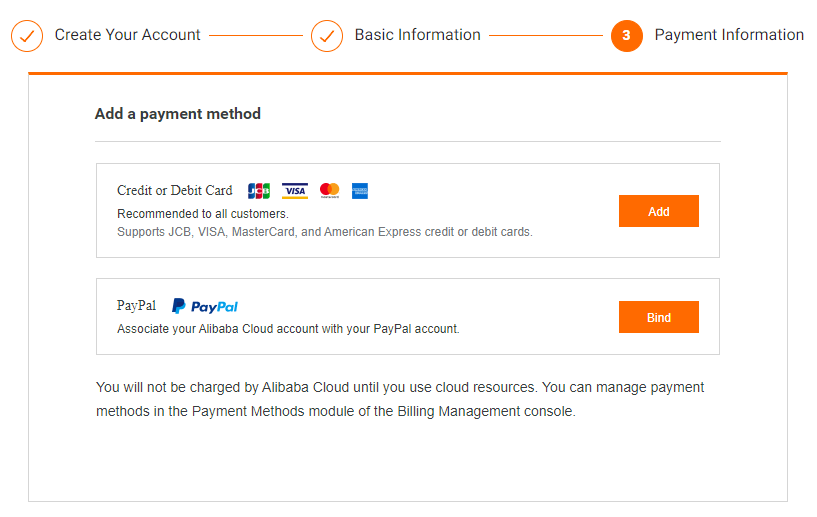The width and height of the screenshot is (817, 517).
Task: Click the supported cards description line
Action: [324, 232]
